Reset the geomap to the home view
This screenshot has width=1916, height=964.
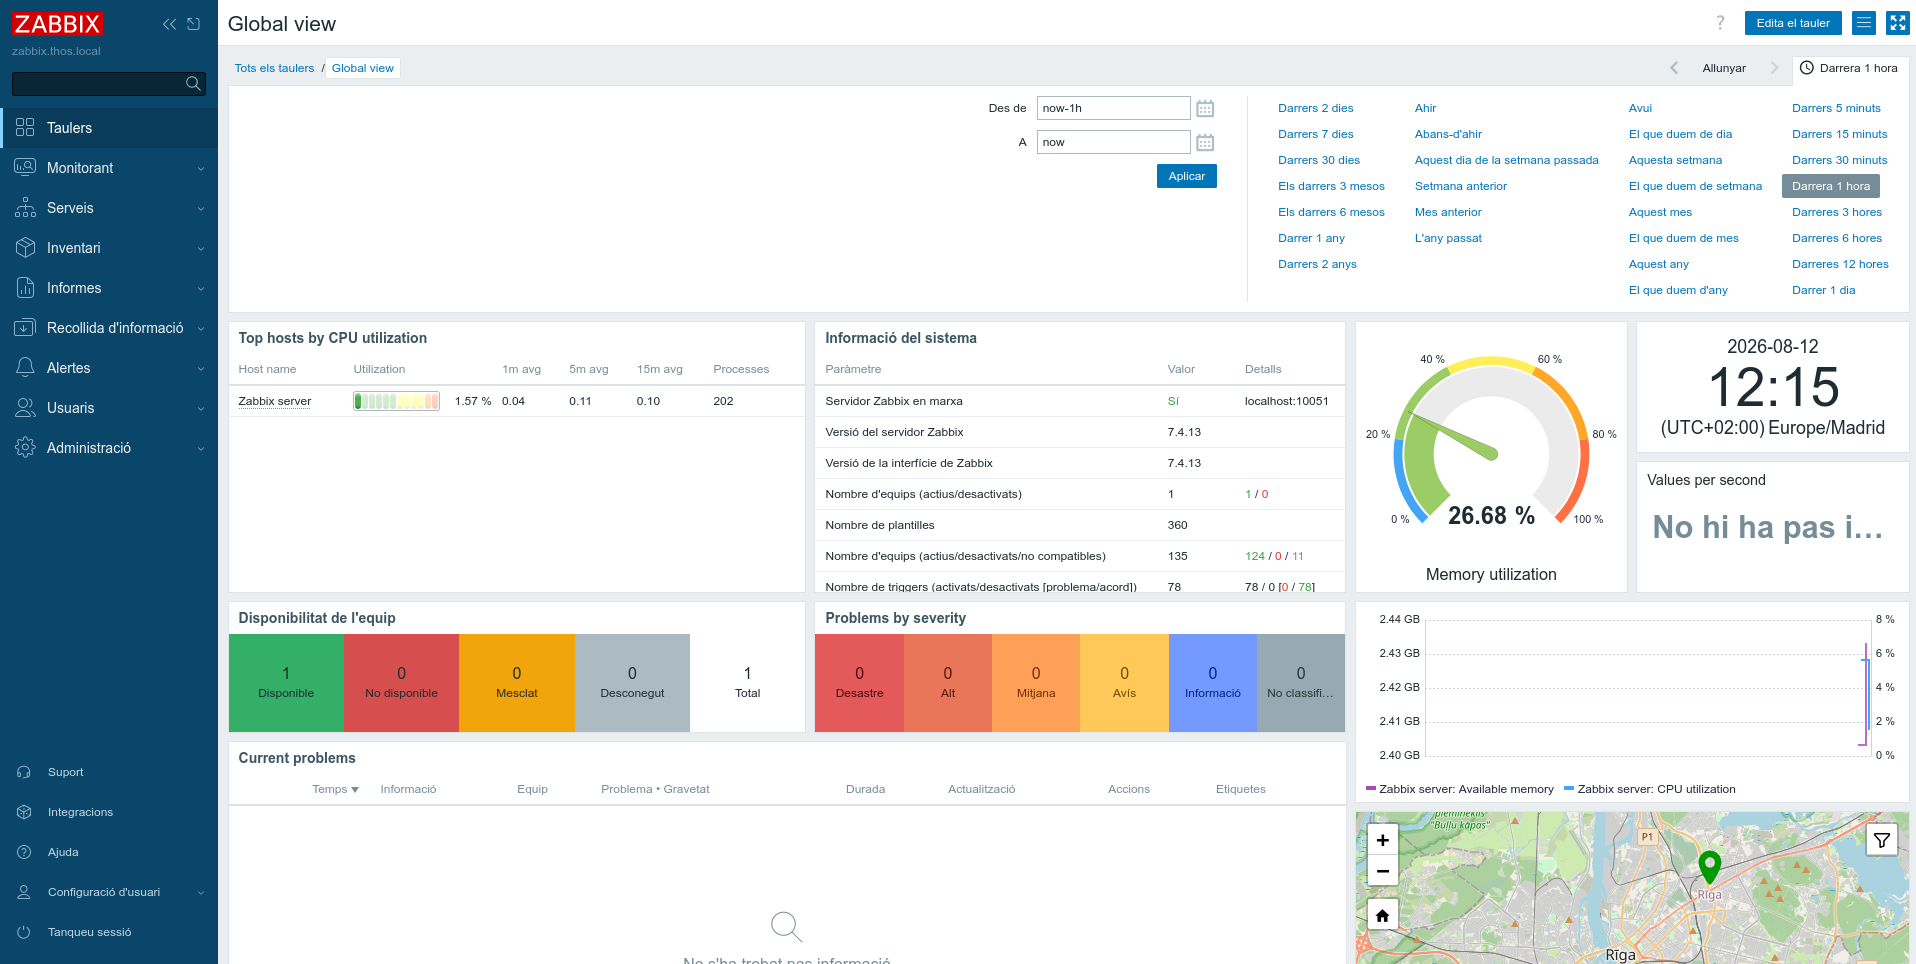pyautogui.click(x=1383, y=915)
